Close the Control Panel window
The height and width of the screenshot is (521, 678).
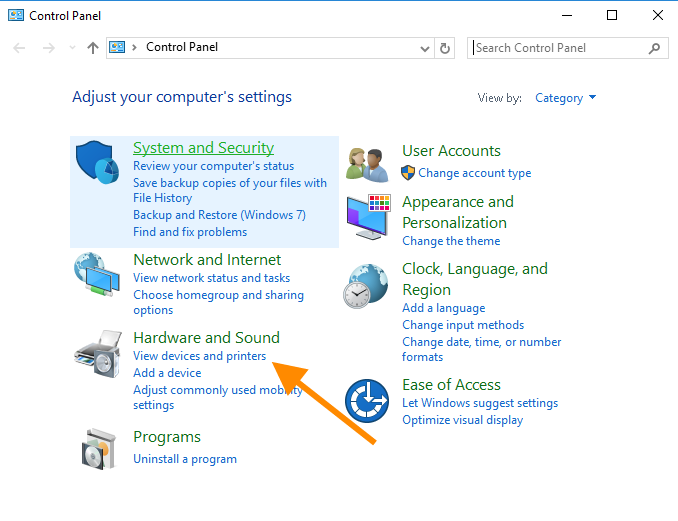(657, 16)
